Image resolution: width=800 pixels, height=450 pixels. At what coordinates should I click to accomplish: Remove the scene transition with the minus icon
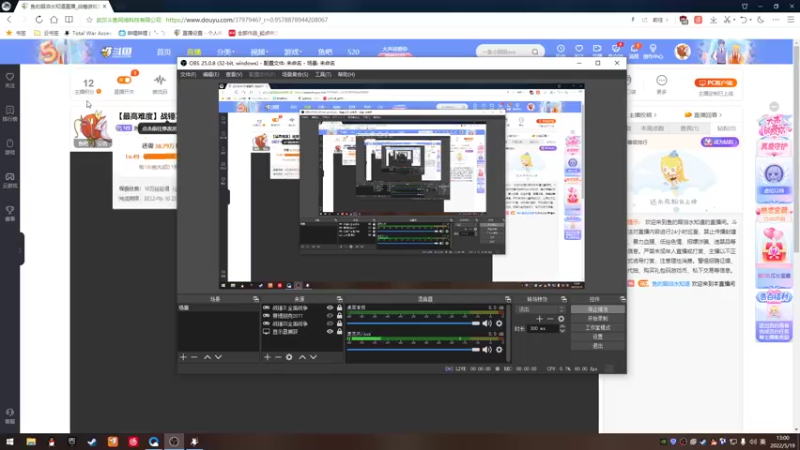pyautogui.click(x=550, y=319)
